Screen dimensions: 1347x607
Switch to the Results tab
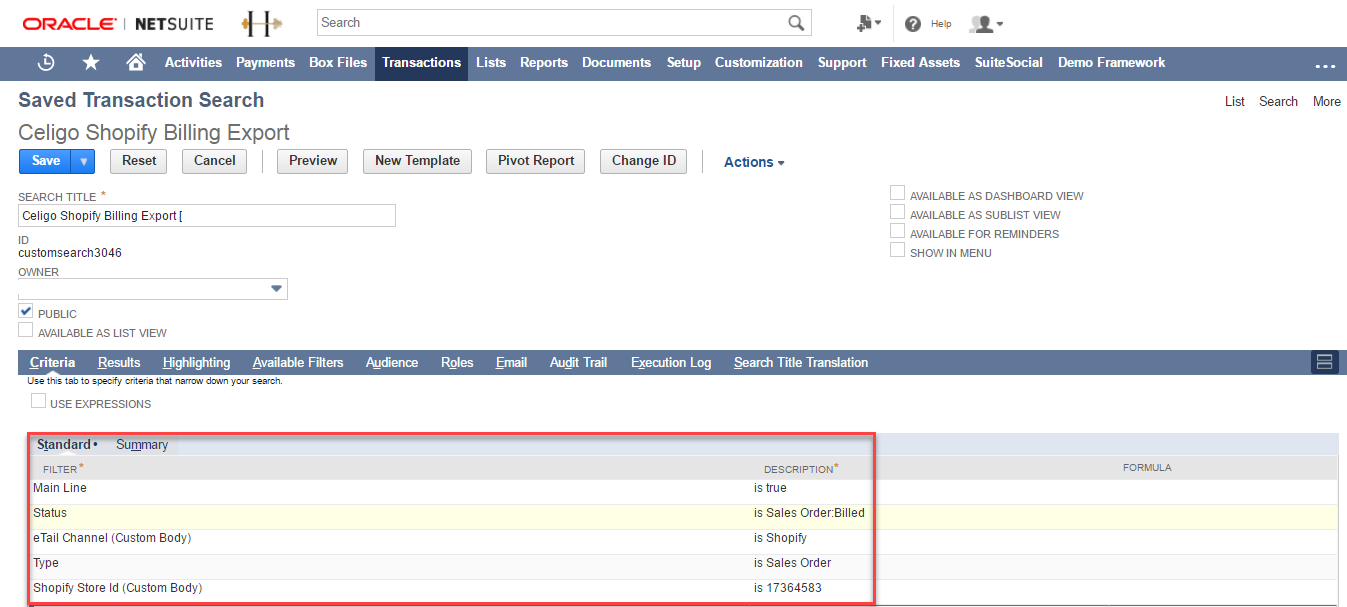[x=119, y=362]
